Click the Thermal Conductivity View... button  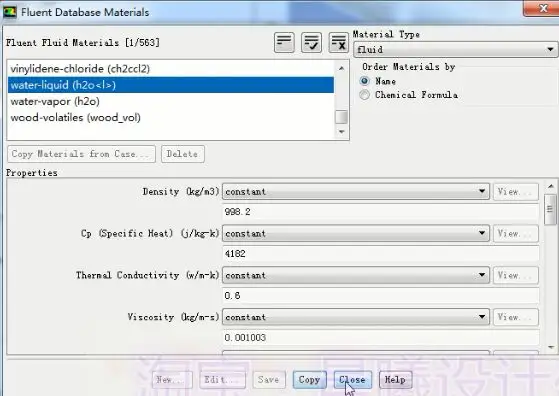click(x=516, y=275)
